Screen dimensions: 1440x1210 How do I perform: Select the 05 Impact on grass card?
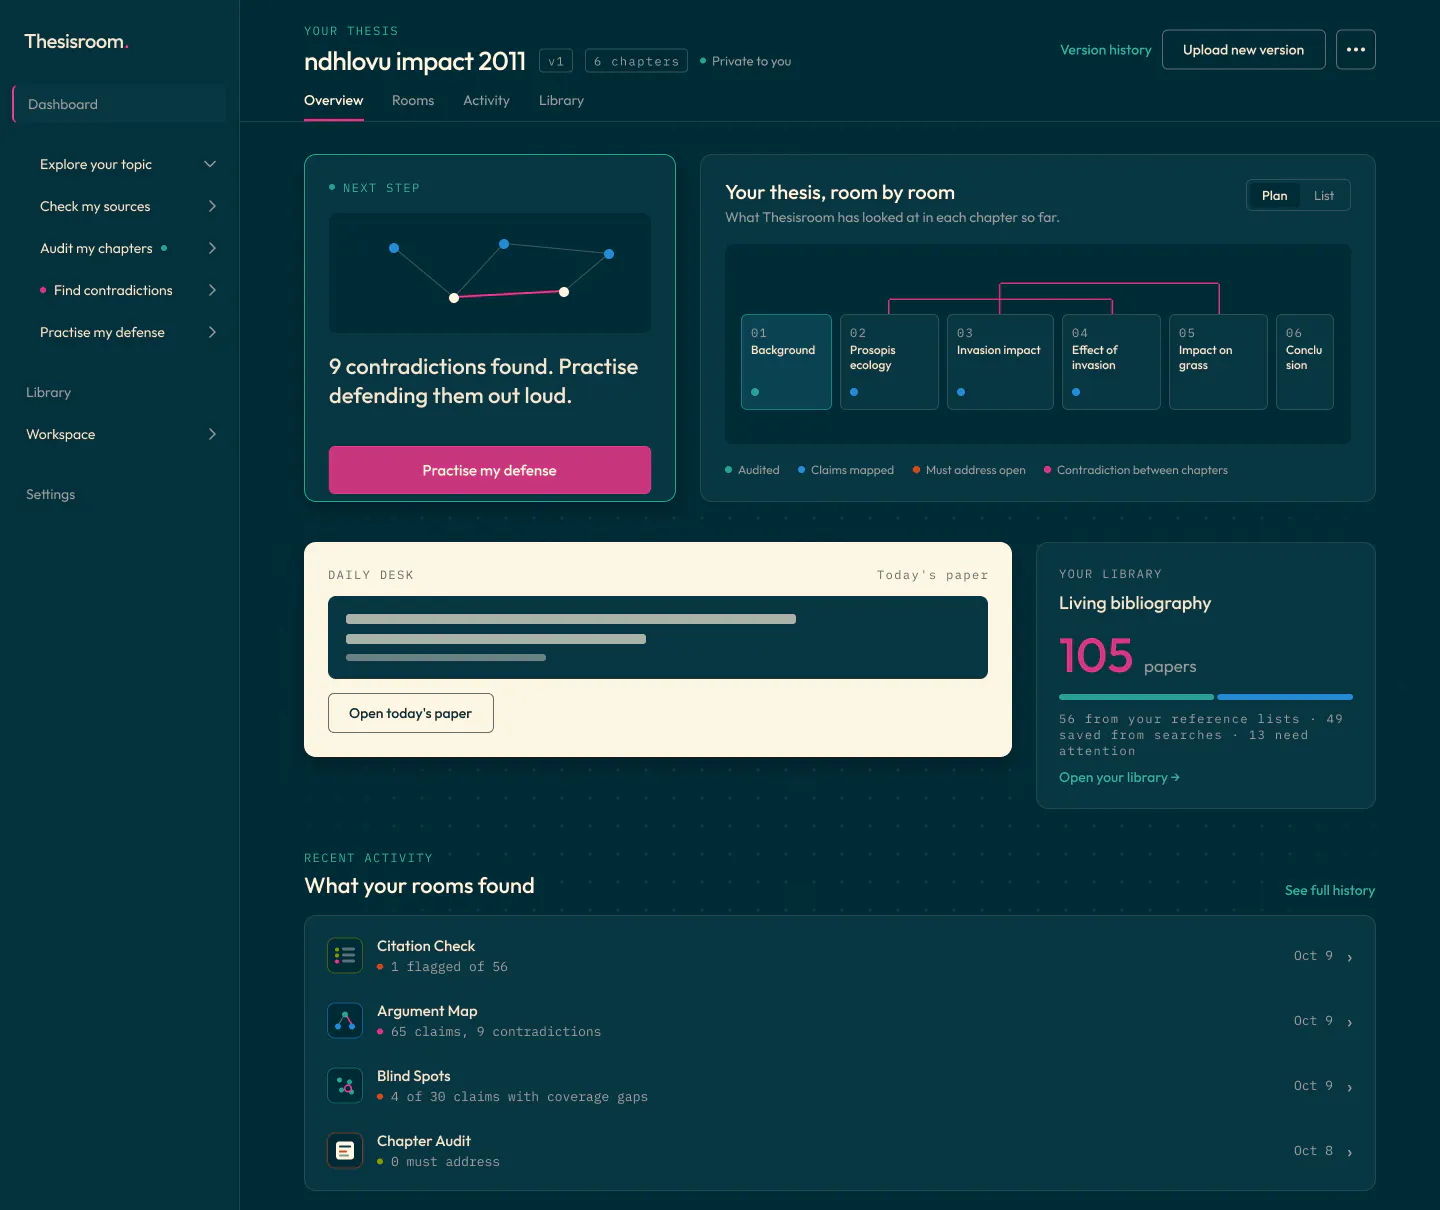[1218, 362]
